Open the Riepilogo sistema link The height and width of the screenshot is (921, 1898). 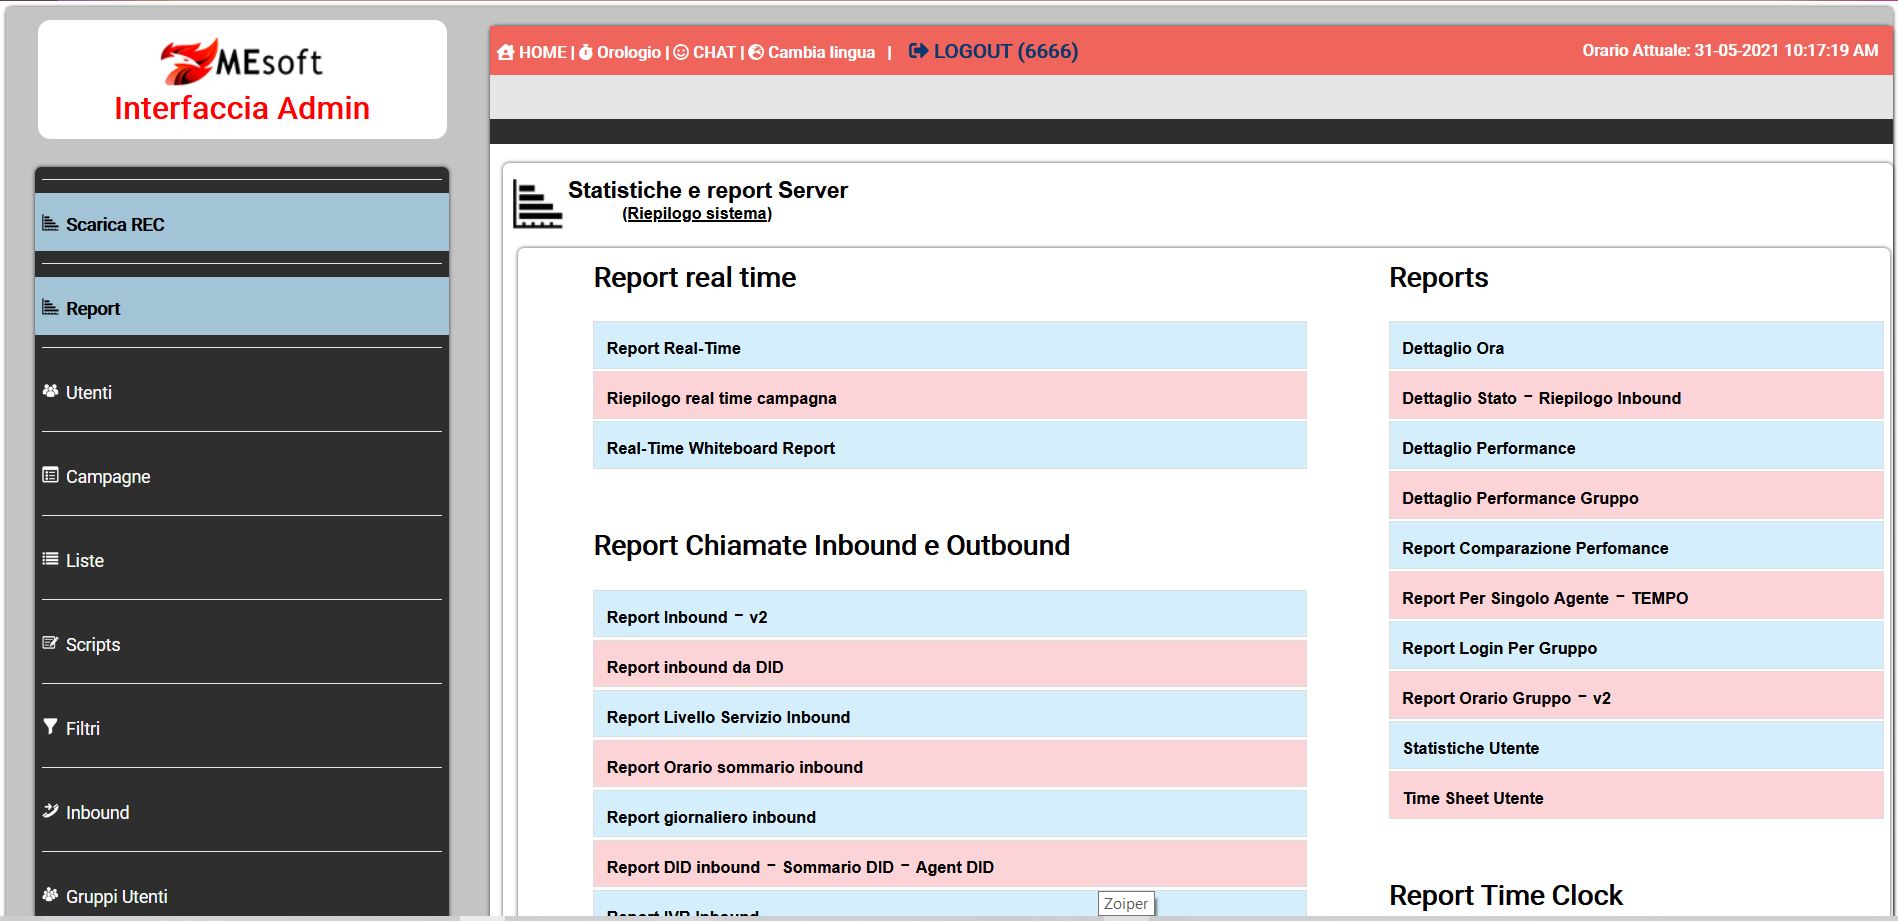(x=697, y=214)
